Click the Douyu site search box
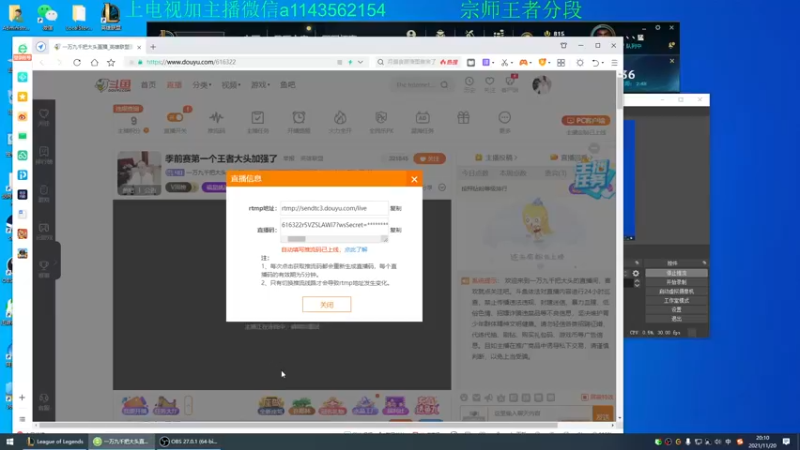The height and width of the screenshot is (450, 800). [421, 85]
